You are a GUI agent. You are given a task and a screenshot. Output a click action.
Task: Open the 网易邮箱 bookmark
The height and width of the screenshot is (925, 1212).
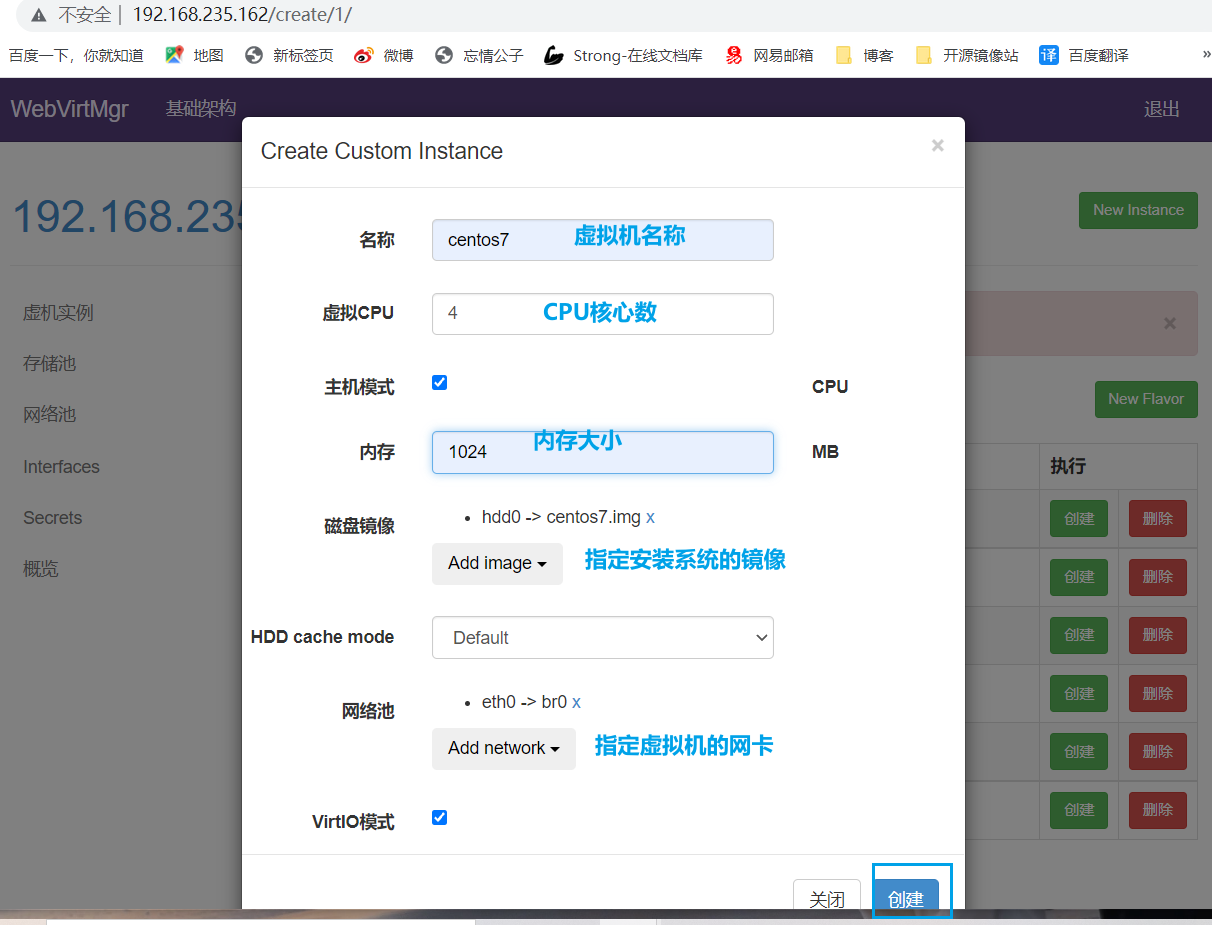coord(769,55)
